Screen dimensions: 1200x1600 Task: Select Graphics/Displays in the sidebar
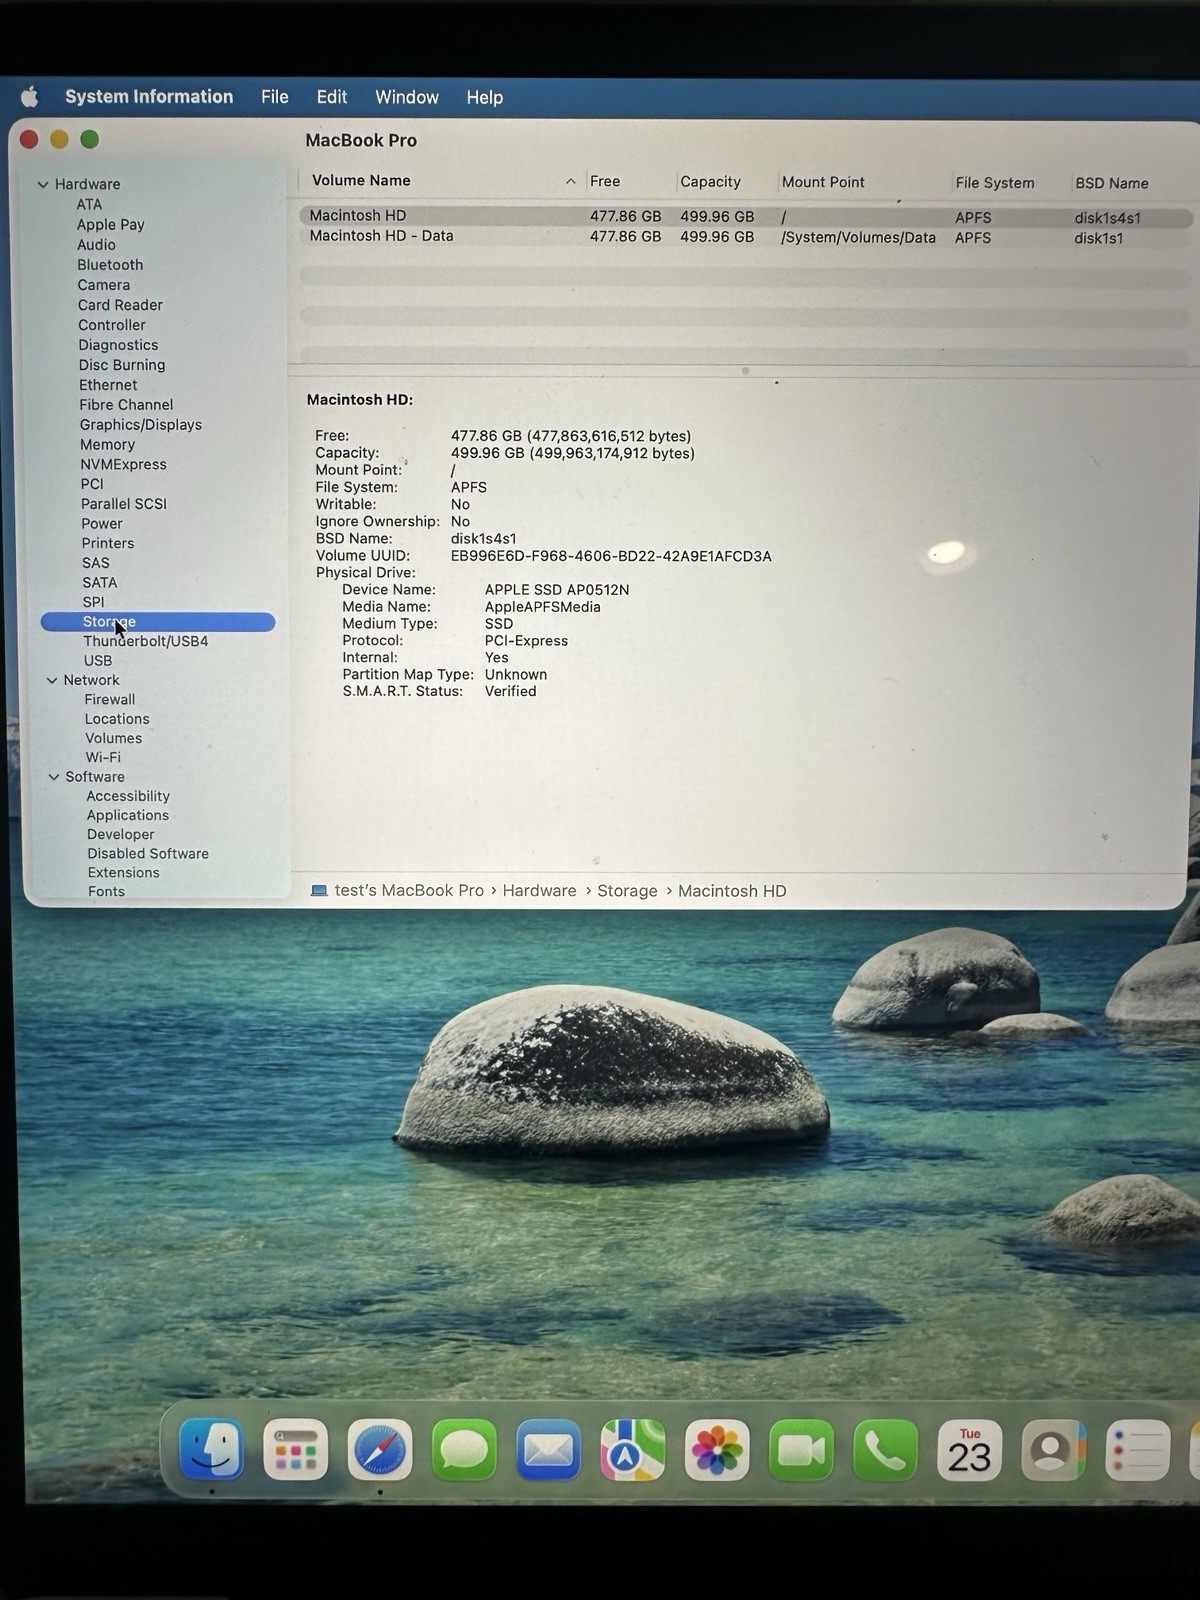point(141,425)
